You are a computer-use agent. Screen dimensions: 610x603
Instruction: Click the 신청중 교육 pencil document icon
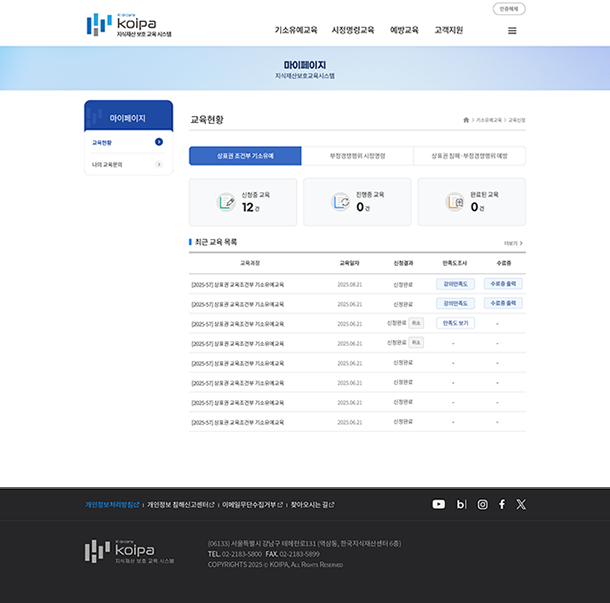227,202
